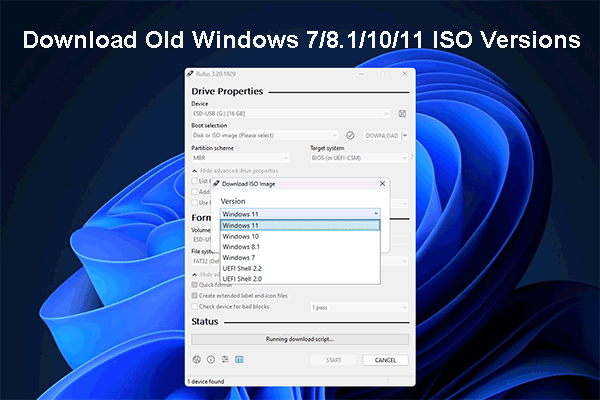The width and height of the screenshot is (600, 400).
Task: Select Windows 8.1 from the list
Action: tap(300, 247)
